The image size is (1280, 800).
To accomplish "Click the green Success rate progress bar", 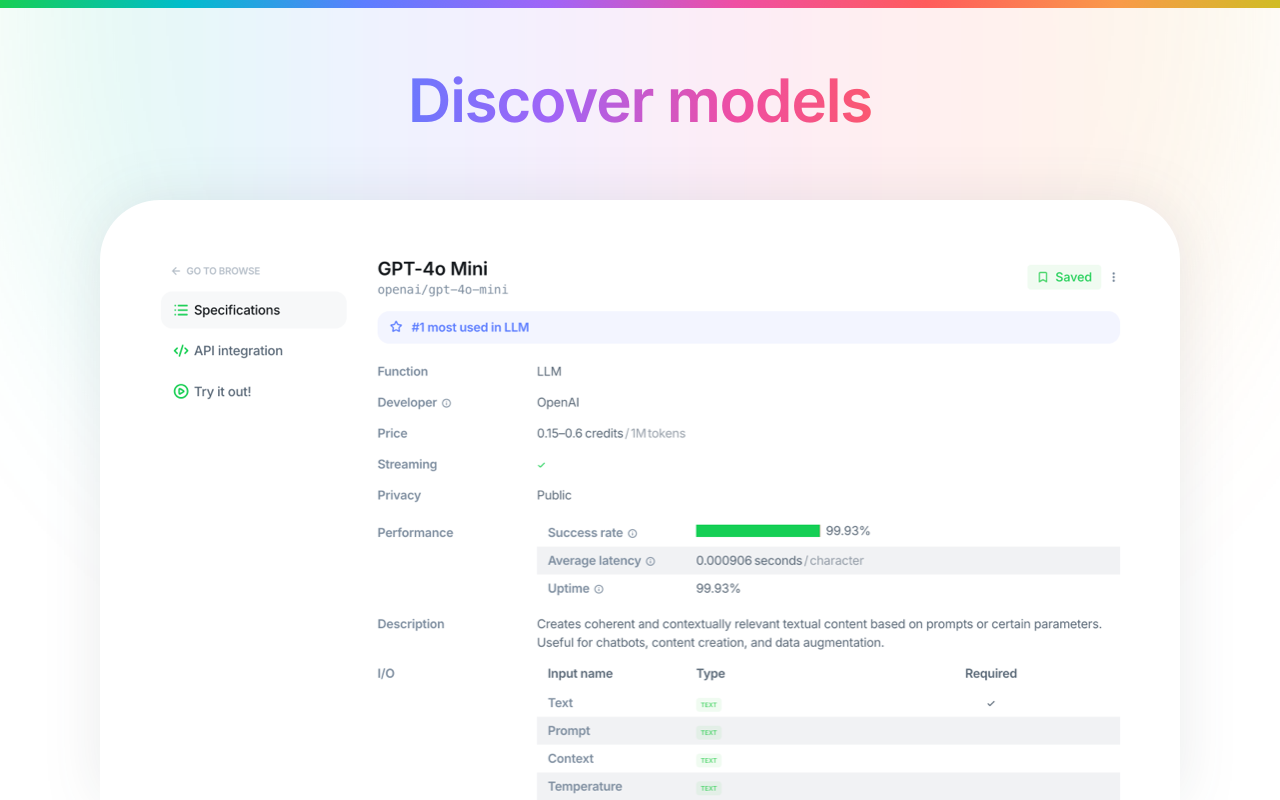I will point(758,531).
